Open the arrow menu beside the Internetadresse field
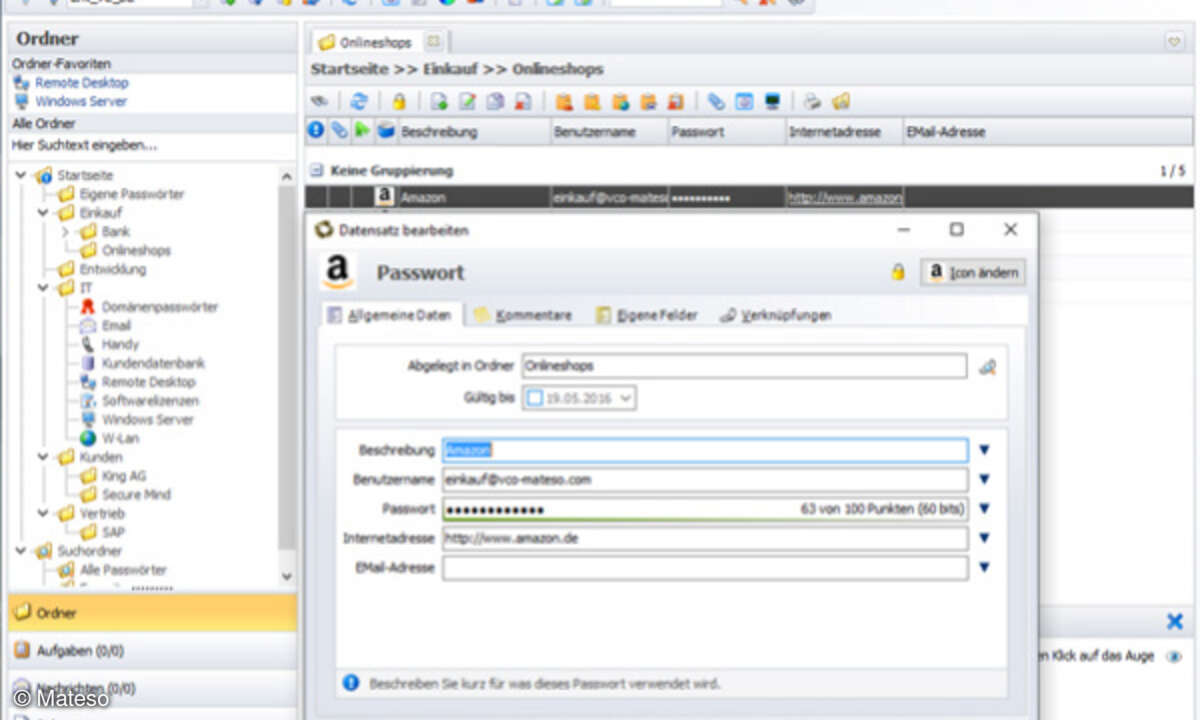 click(x=984, y=538)
